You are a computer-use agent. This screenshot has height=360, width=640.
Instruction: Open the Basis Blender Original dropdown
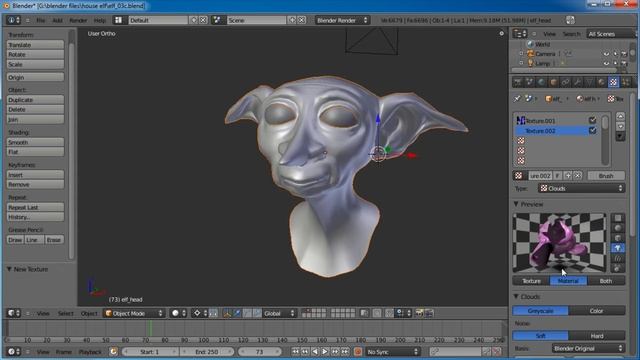coord(588,348)
